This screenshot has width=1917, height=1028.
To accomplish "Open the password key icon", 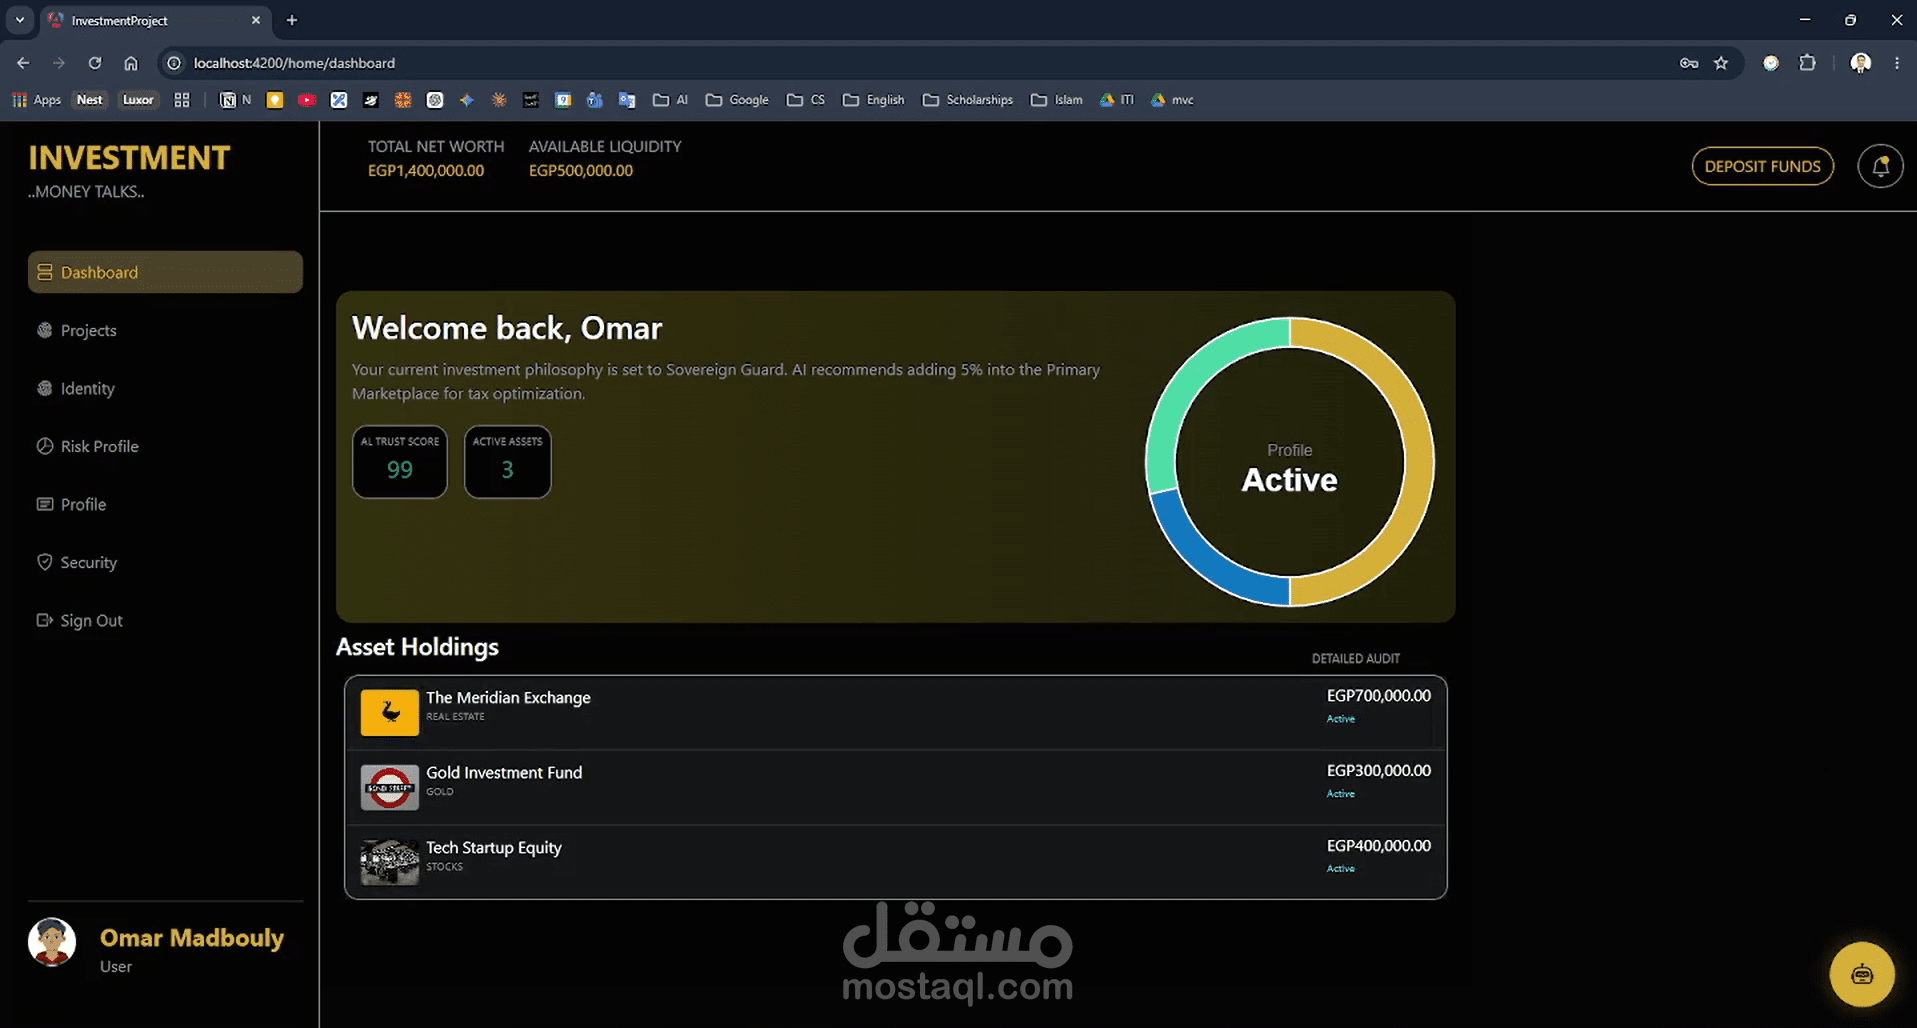I will pos(1689,63).
